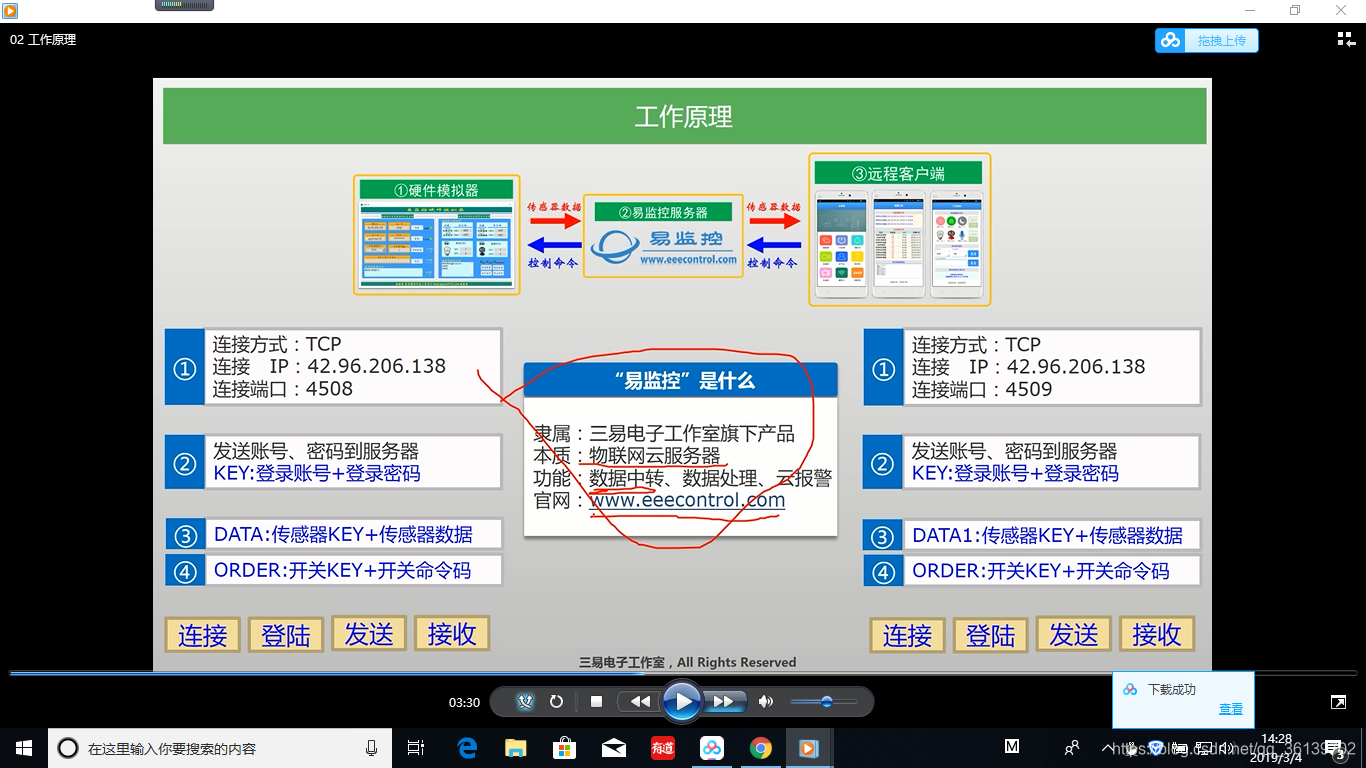Click the 下载成功 notification cloud icon
Image resolution: width=1366 pixels, height=768 pixels.
point(1130,690)
